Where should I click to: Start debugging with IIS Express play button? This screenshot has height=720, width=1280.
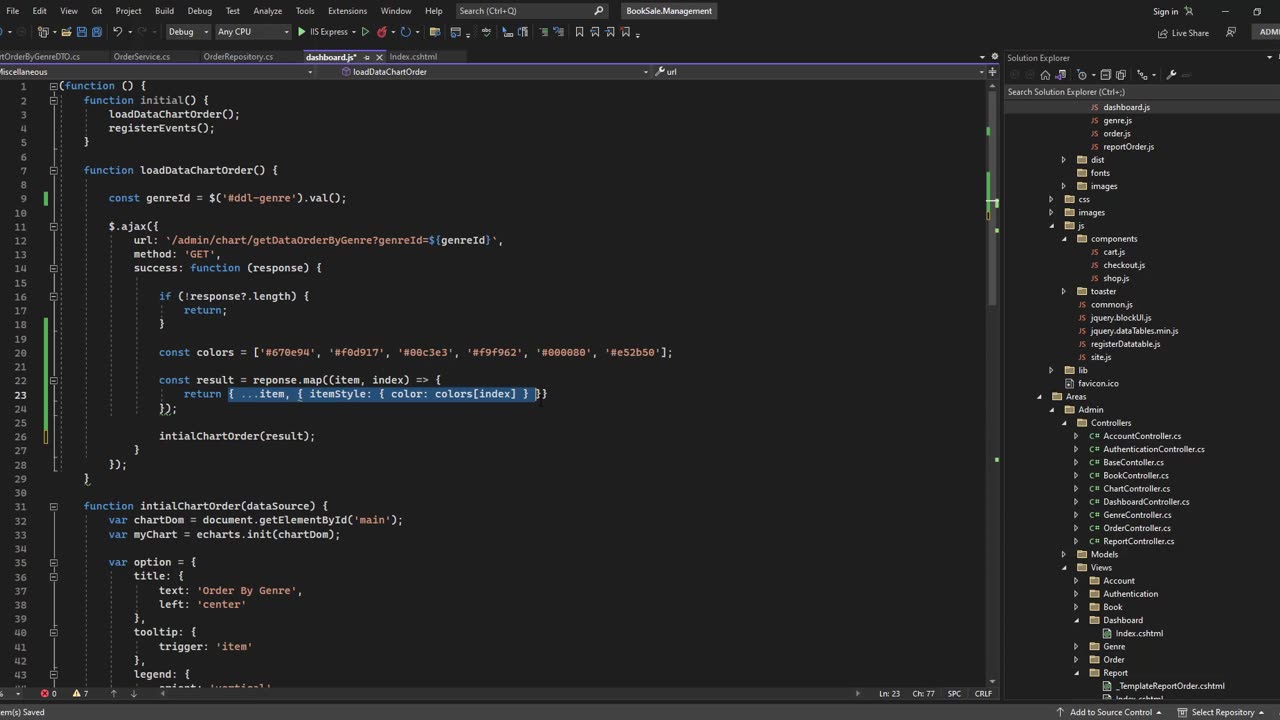(x=302, y=32)
